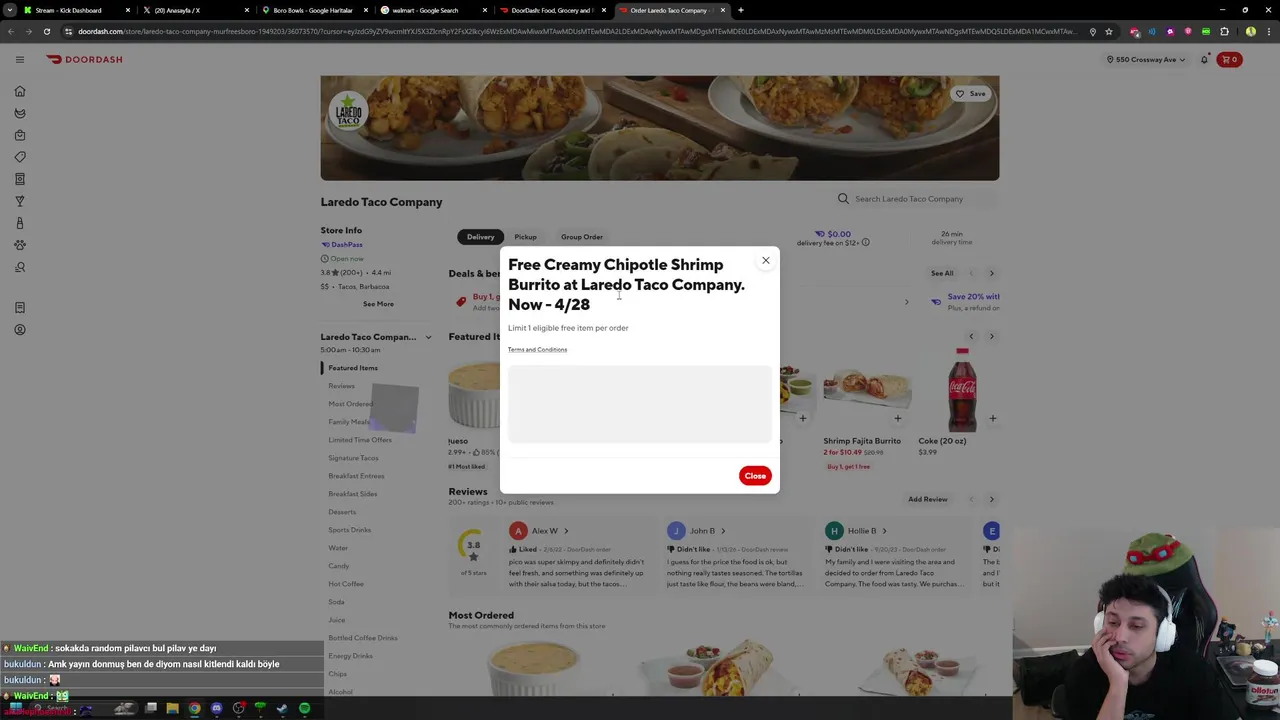Switch to walmart - Google Search tab

[431, 10]
